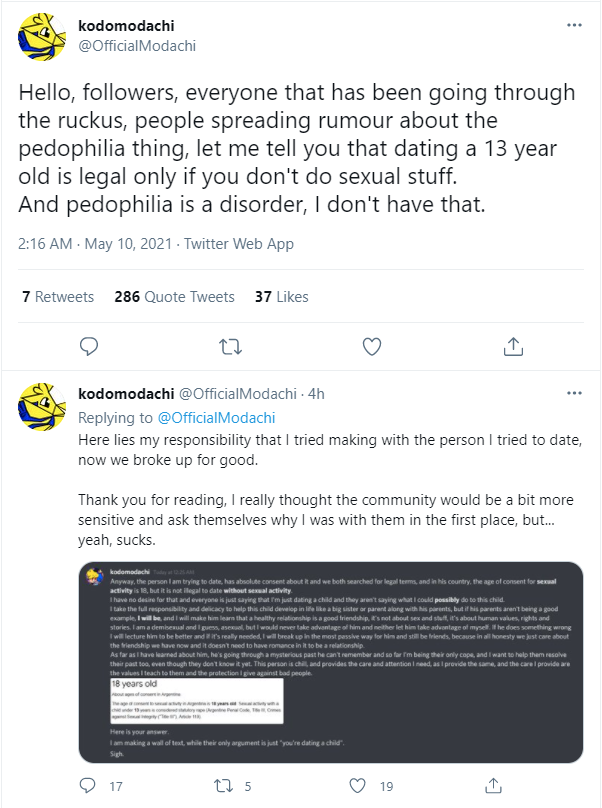Open profile avatar on the reply tweet
The width and height of the screenshot is (602, 808).
point(42,407)
